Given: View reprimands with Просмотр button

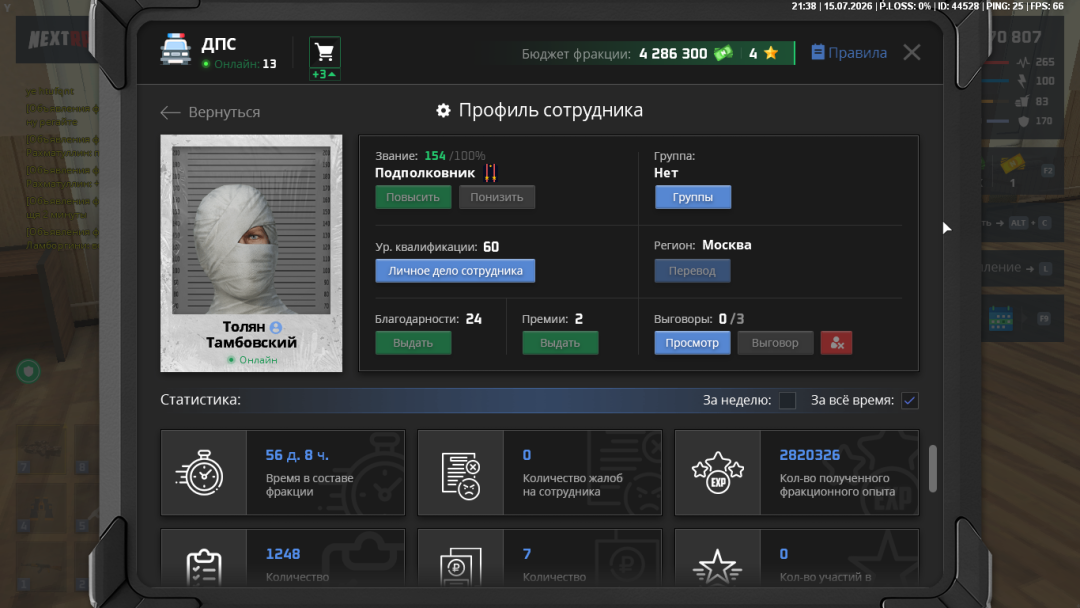Looking at the screenshot, I should click(692, 343).
